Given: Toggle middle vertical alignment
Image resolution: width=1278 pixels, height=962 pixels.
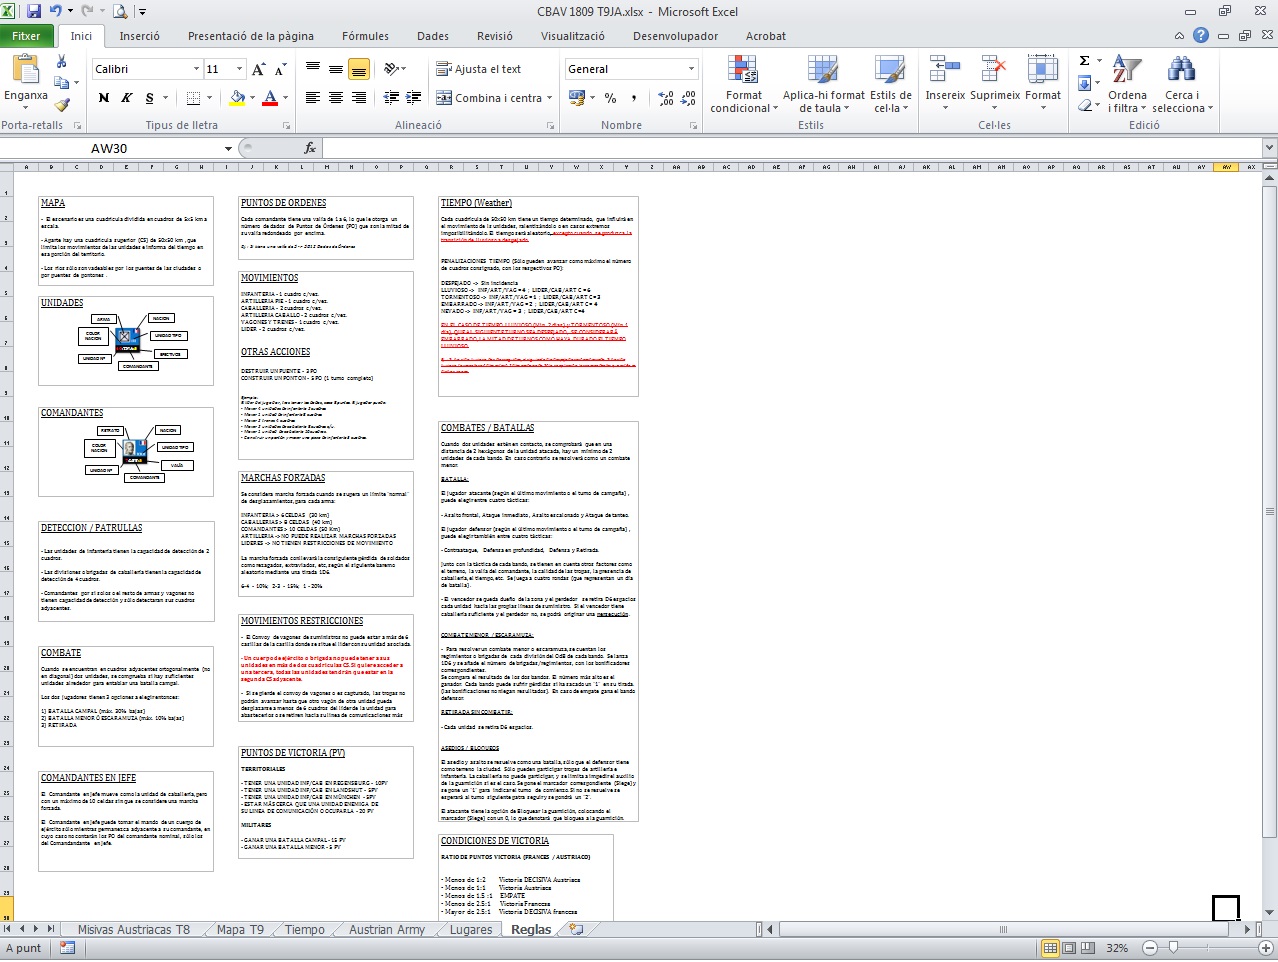Looking at the screenshot, I should coord(336,69).
